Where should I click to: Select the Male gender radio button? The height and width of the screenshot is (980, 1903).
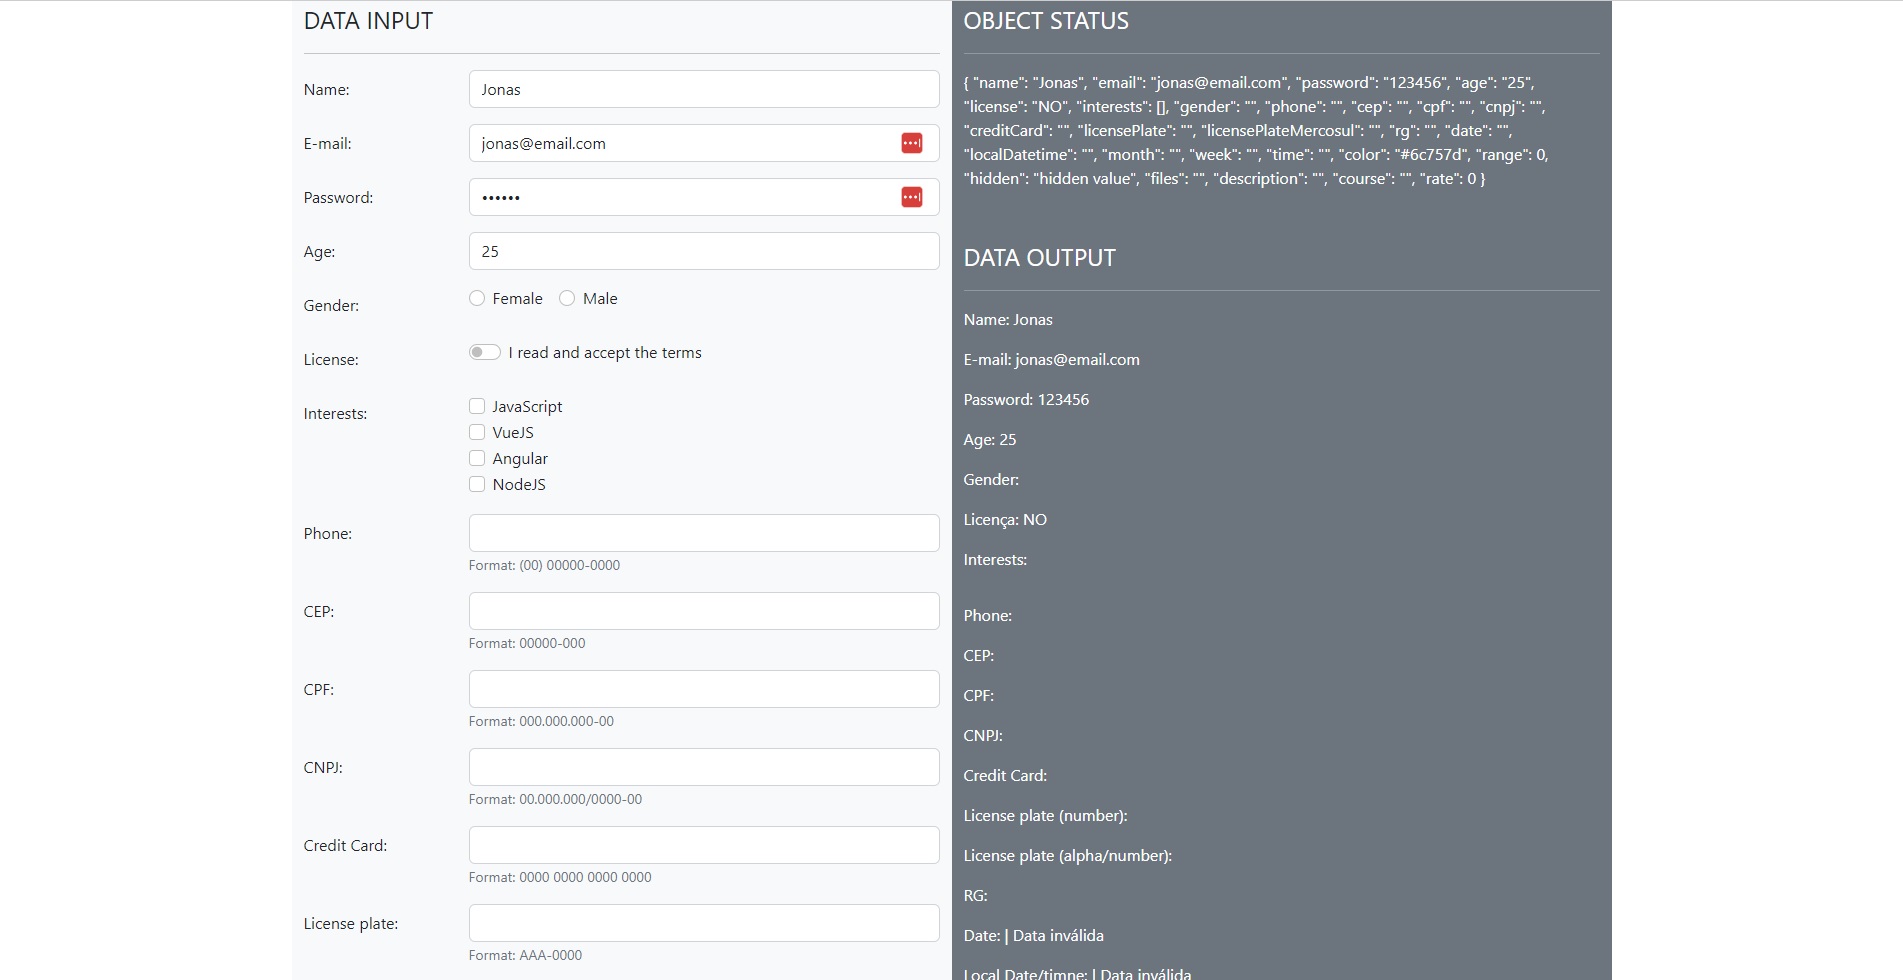coord(565,298)
